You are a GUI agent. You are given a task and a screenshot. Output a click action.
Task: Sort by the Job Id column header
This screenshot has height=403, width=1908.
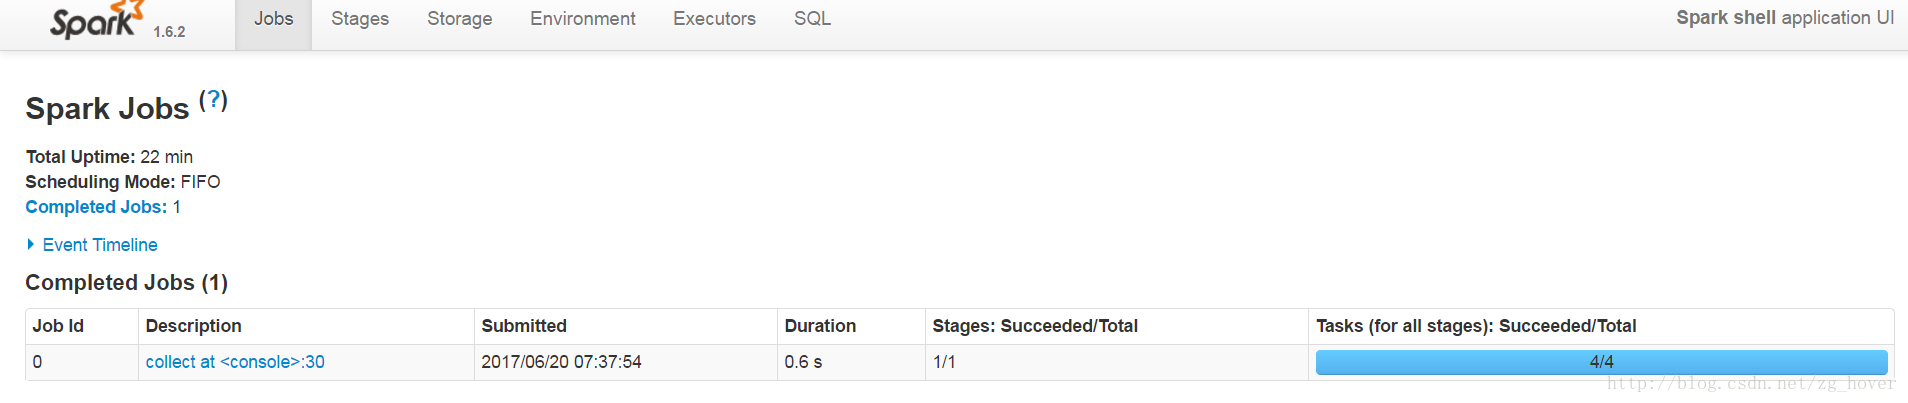[x=58, y=326]
